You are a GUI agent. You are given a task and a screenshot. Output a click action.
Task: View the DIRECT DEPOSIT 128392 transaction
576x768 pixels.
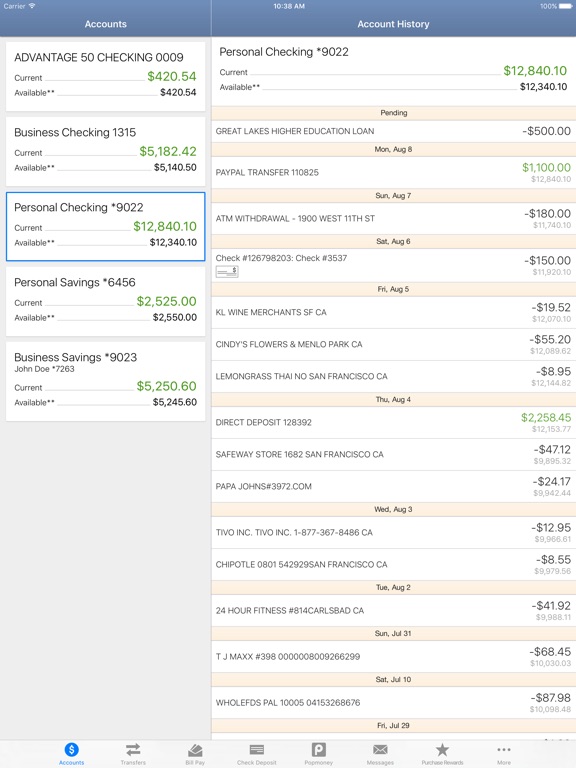pyautogui.click(x=394, y=422)
